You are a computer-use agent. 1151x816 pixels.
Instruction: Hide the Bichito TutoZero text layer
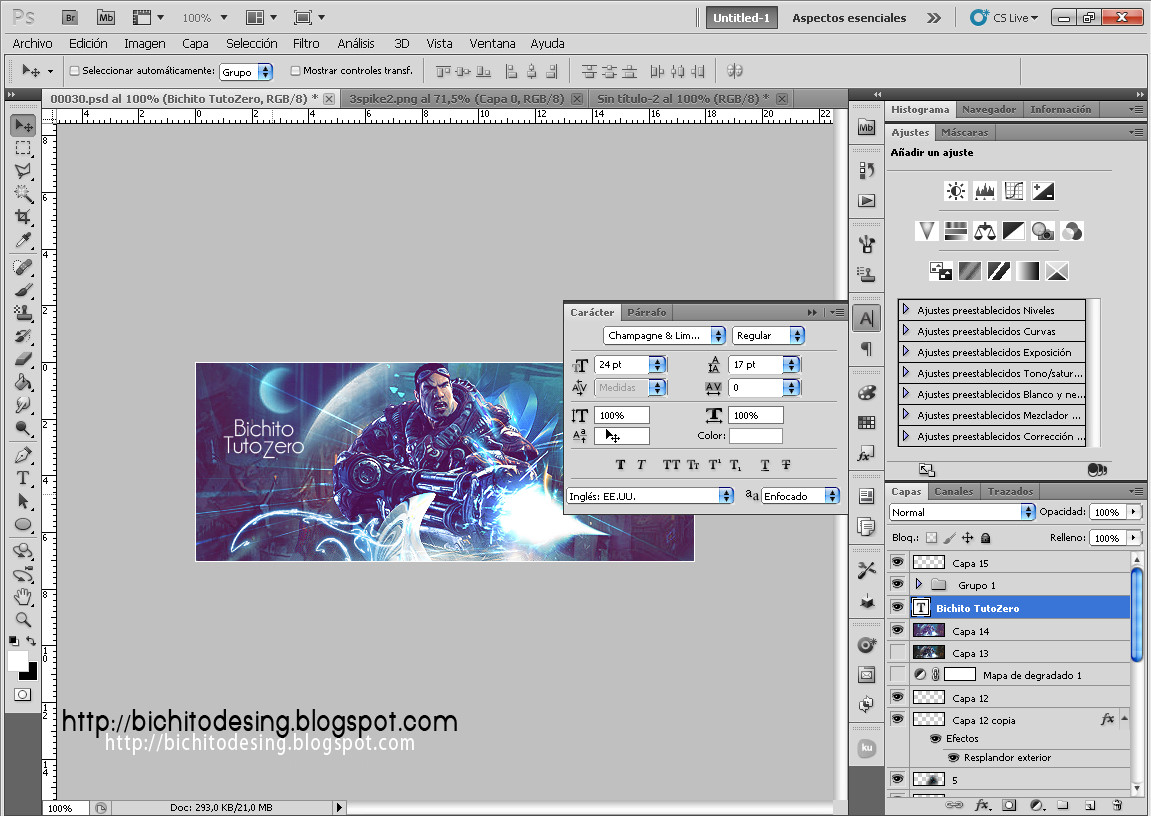[x=897, y=607]
